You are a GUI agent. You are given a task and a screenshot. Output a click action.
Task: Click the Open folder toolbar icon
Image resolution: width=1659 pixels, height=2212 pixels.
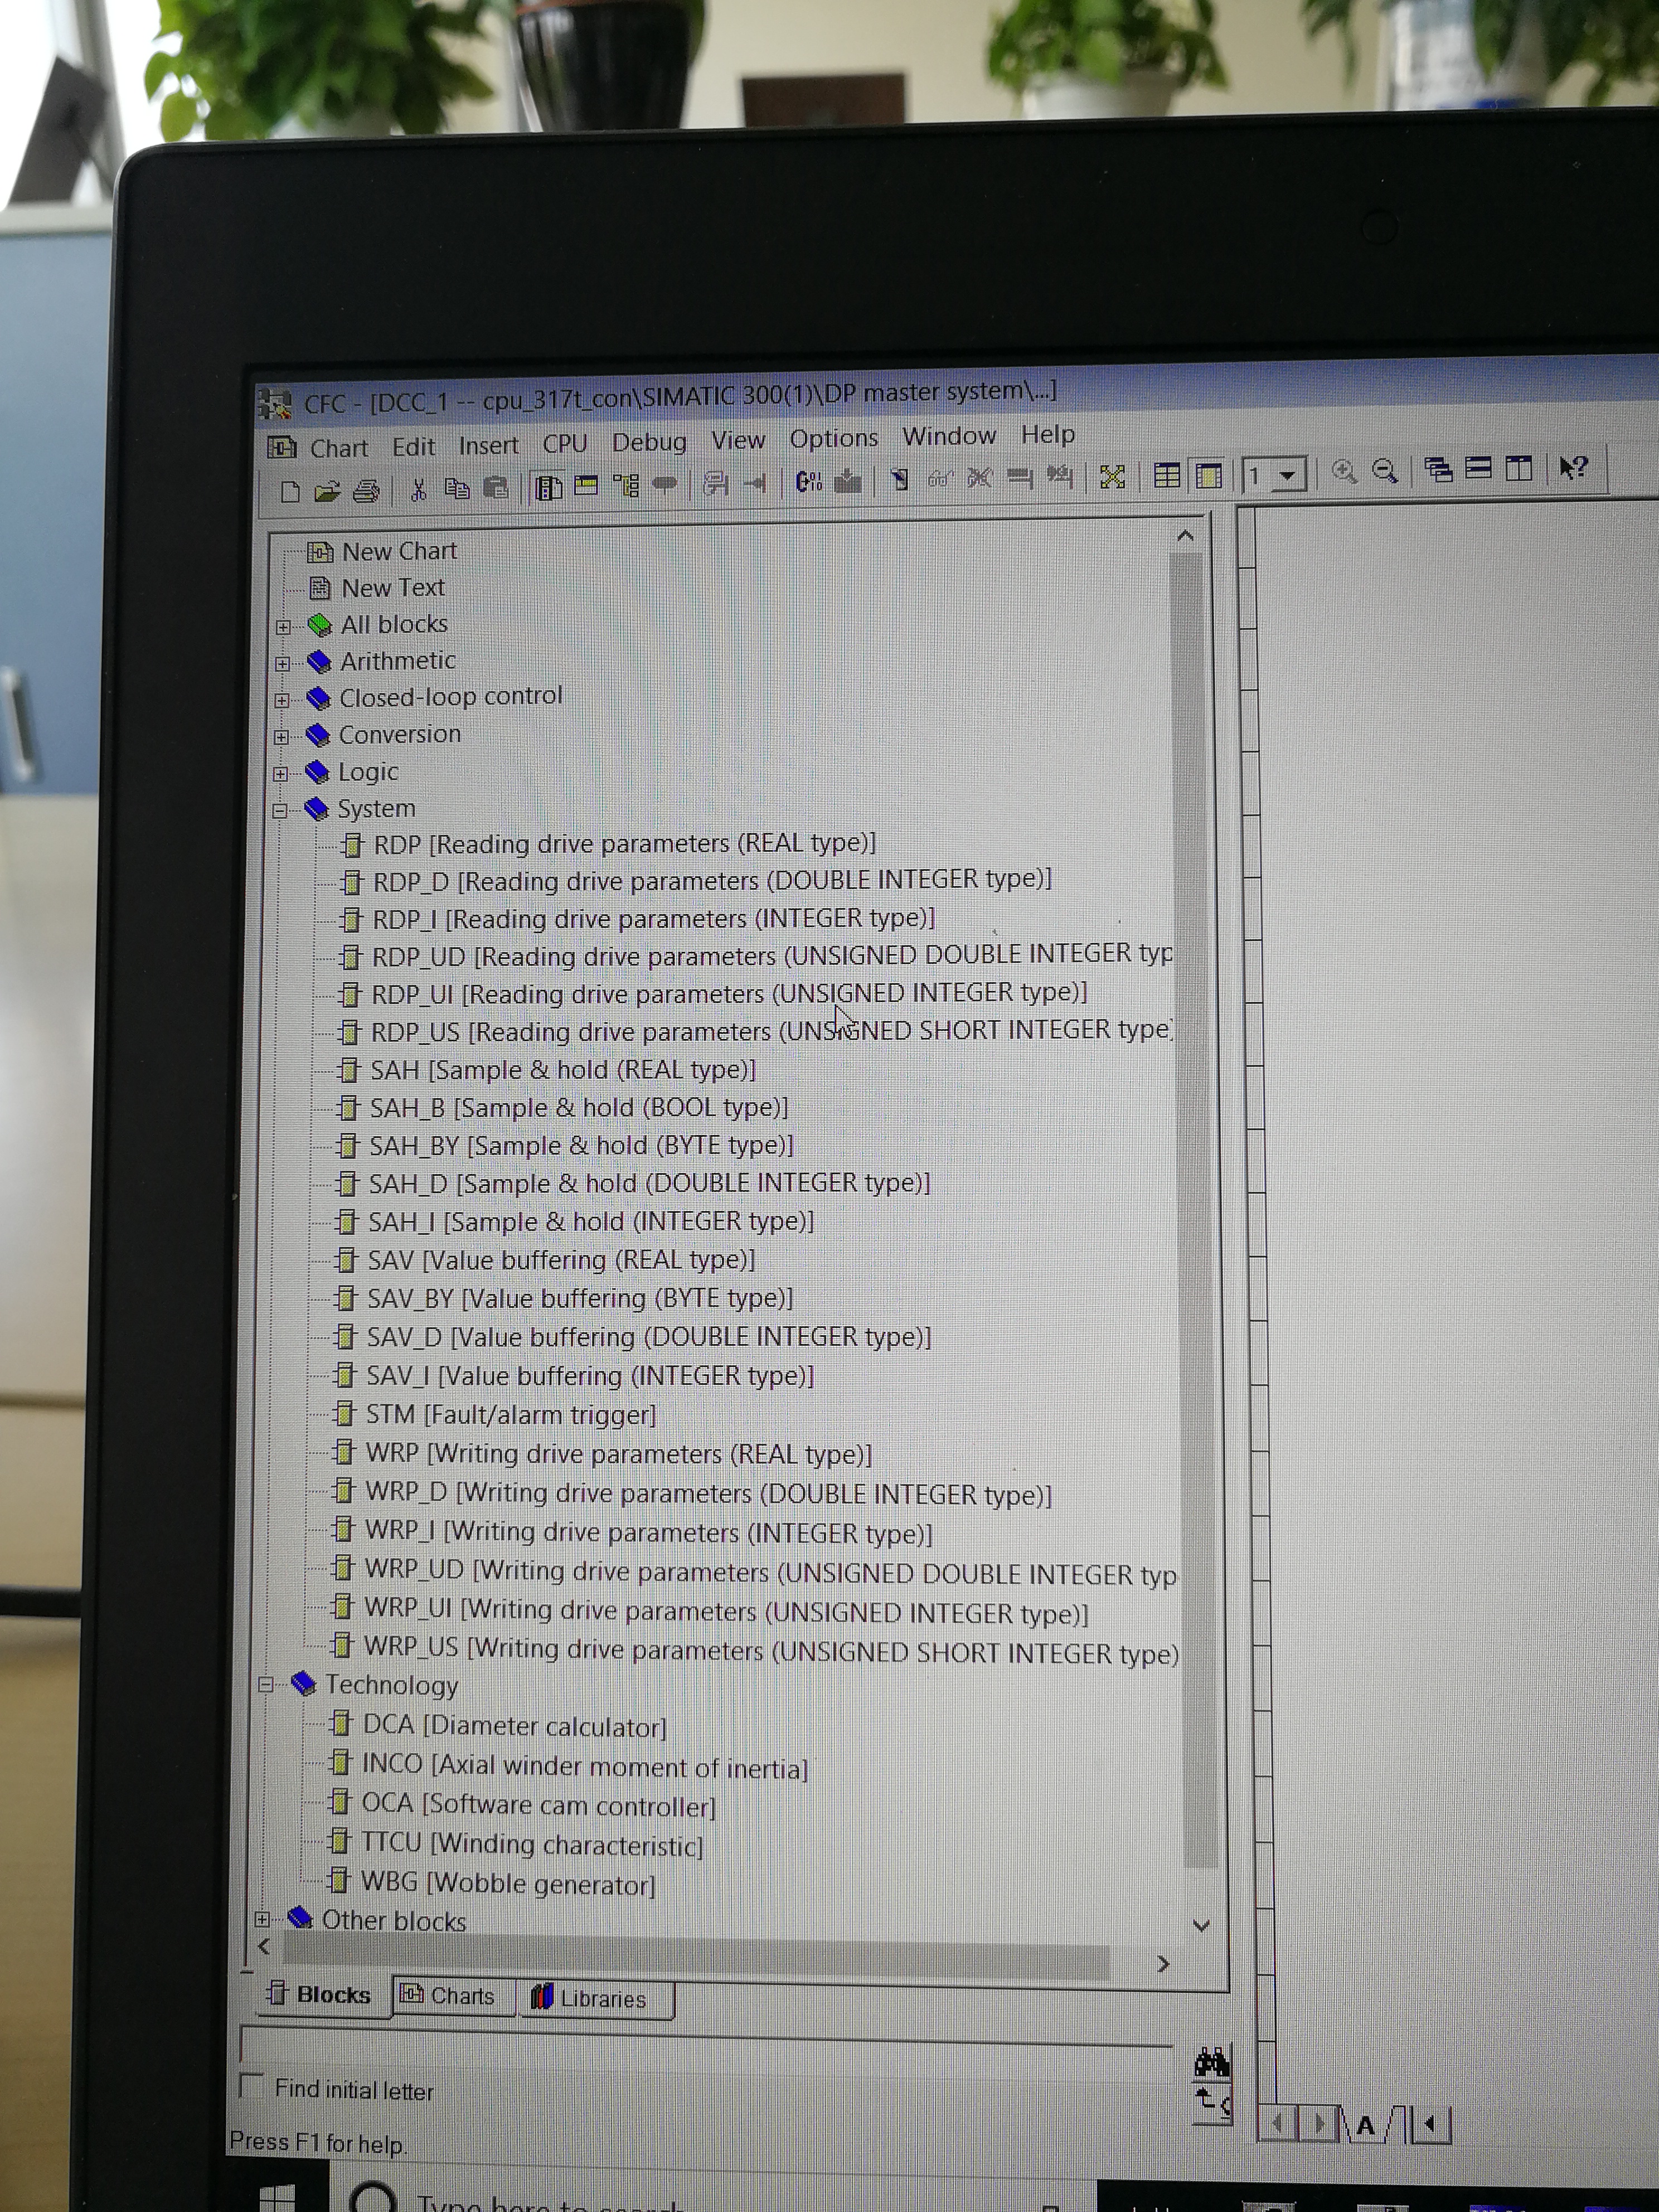tap(327, 491)
